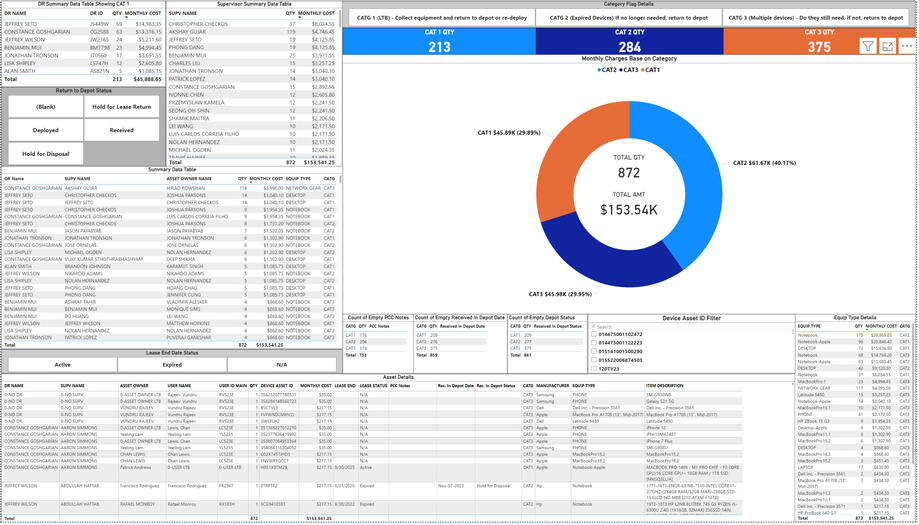This screenshot has width=919, height=525.
Task: Click CAT1 row in Count of Empty PCC Notes
Action: 377,335
